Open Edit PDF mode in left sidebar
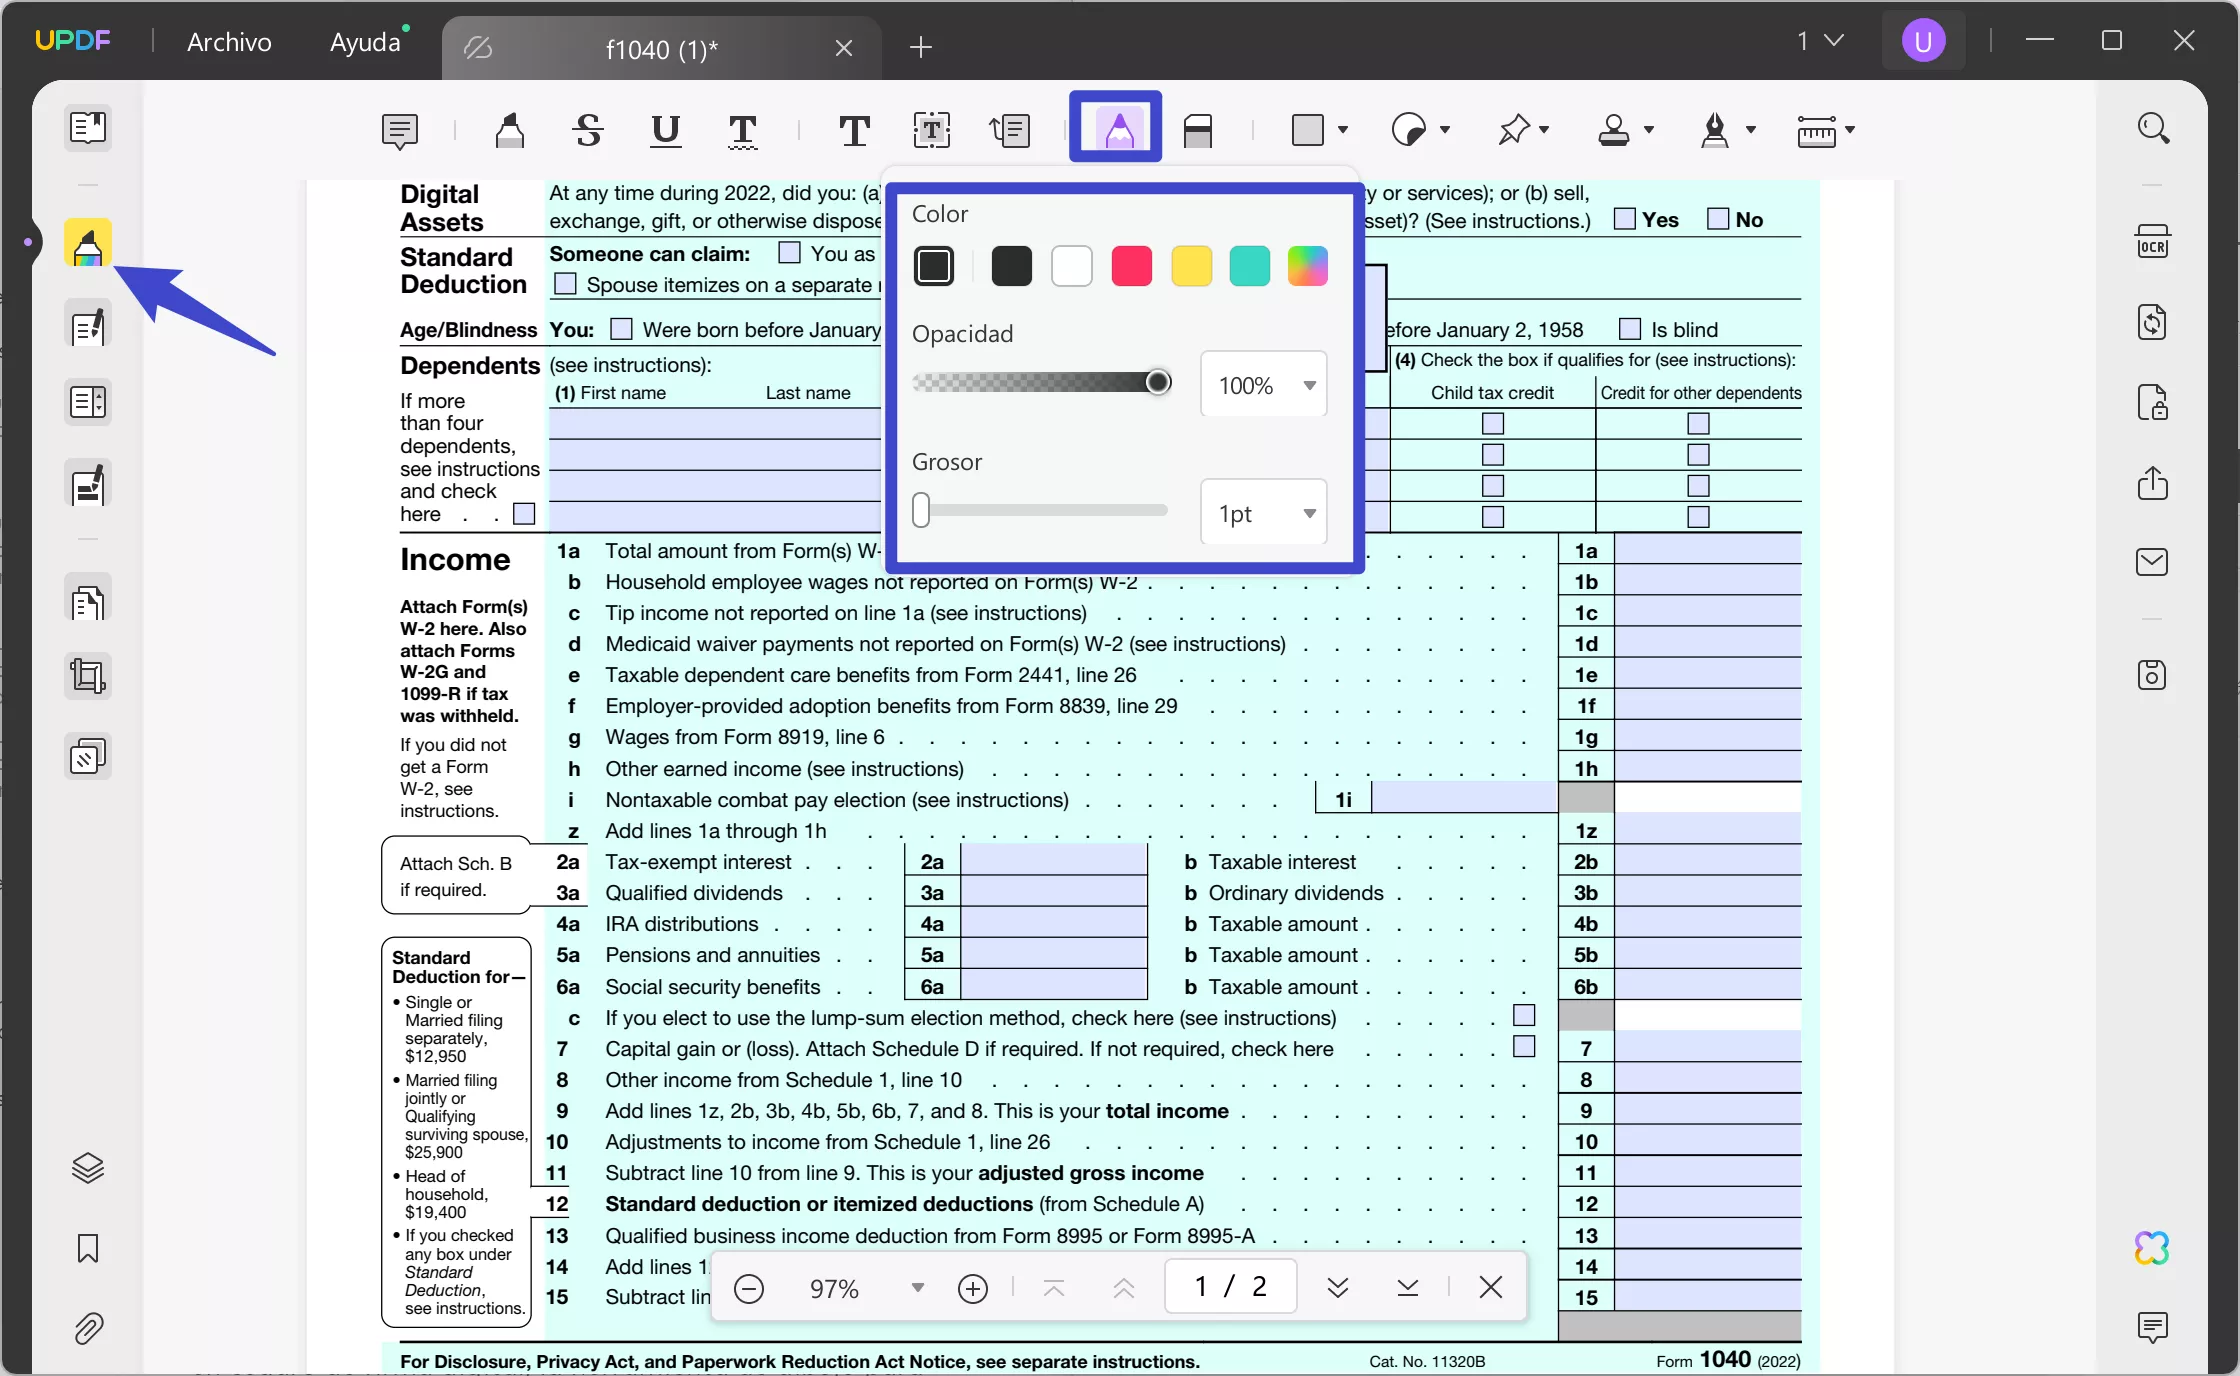2240x1376 pixels. point(88,325)
